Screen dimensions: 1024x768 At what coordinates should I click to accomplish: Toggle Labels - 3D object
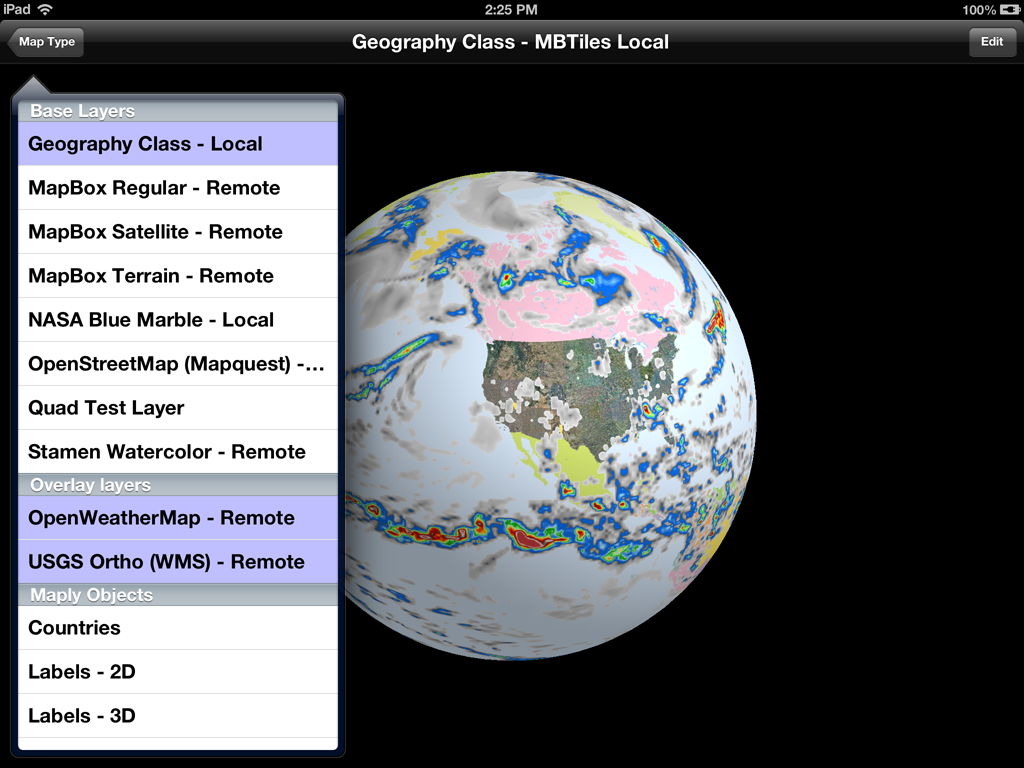[178, 716]
